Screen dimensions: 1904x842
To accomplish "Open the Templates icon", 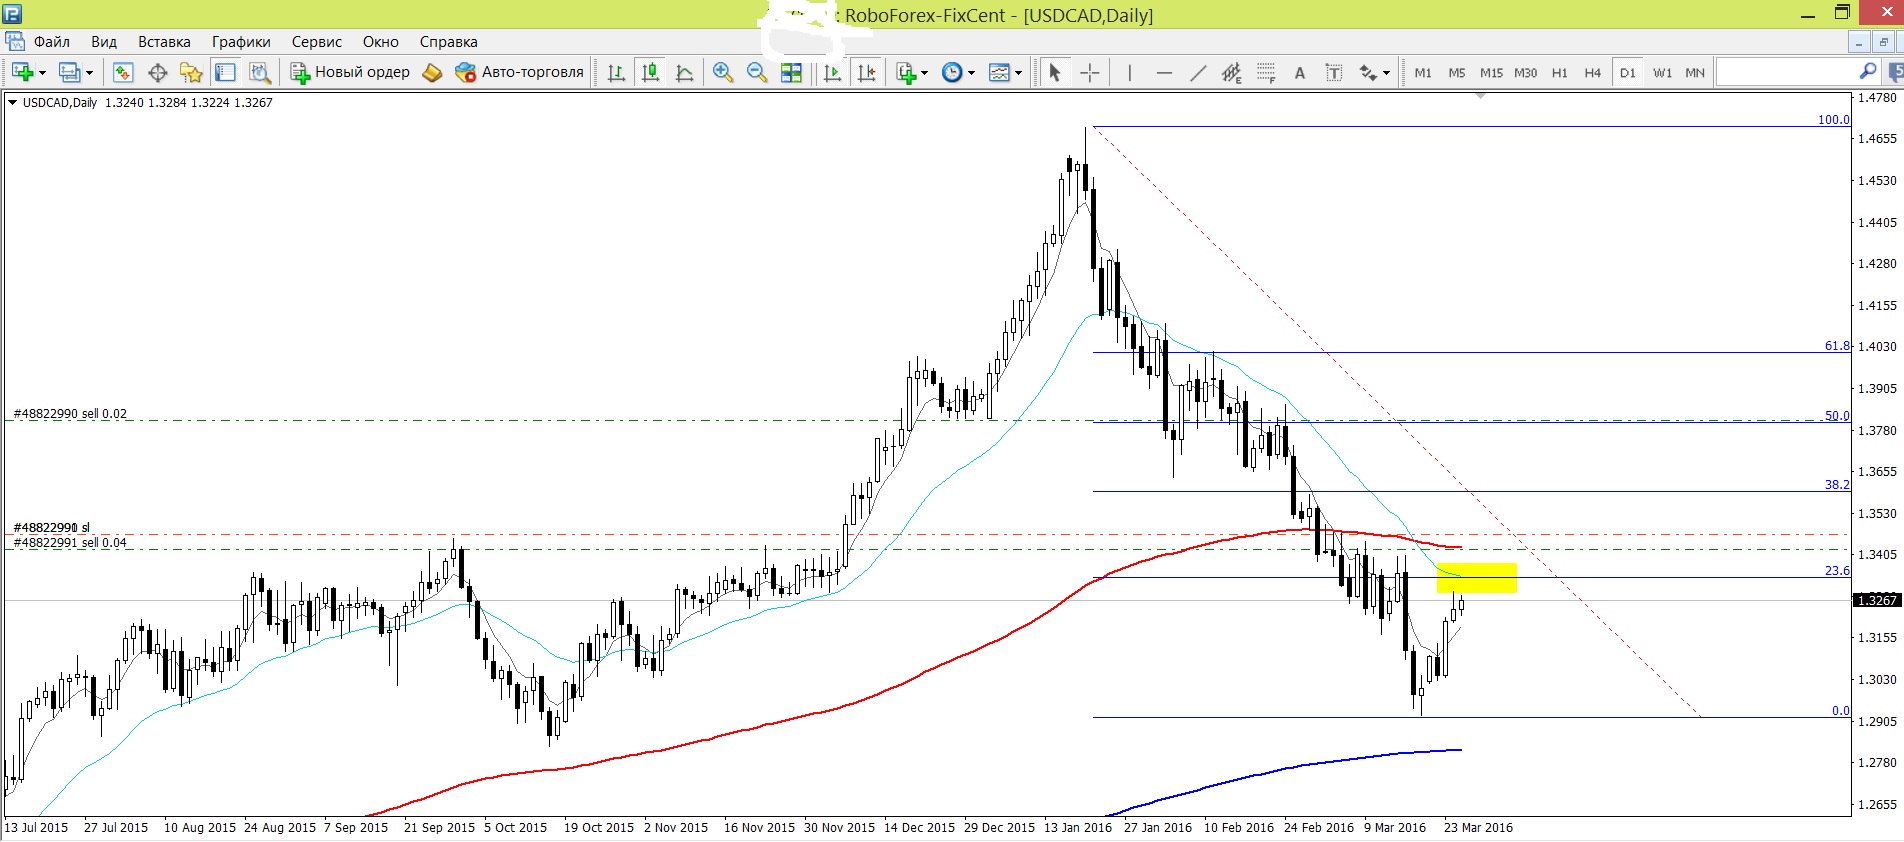I will pos(999,72).
